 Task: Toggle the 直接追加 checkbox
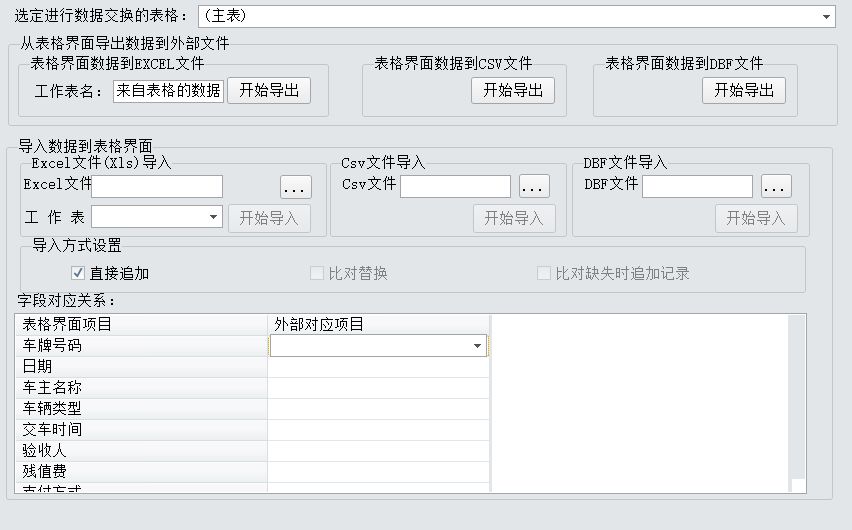click(78, 273)
